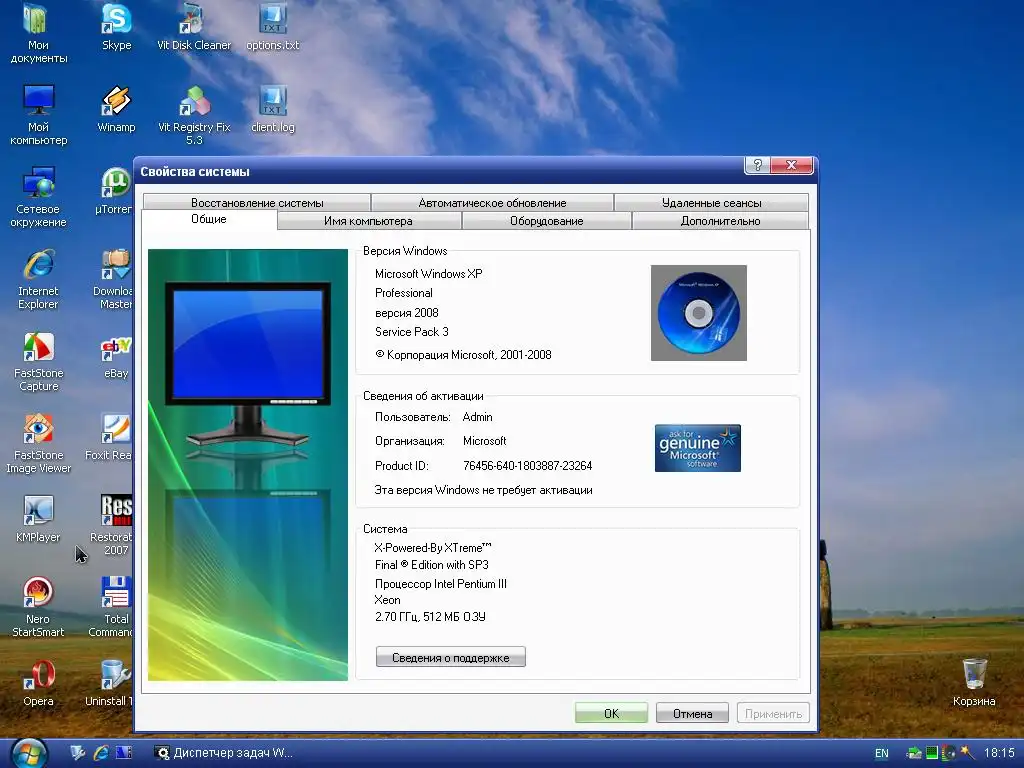This screenshot has height=768, width=1024.
Task: Click the EN language indicator
Action: point(882,753)
